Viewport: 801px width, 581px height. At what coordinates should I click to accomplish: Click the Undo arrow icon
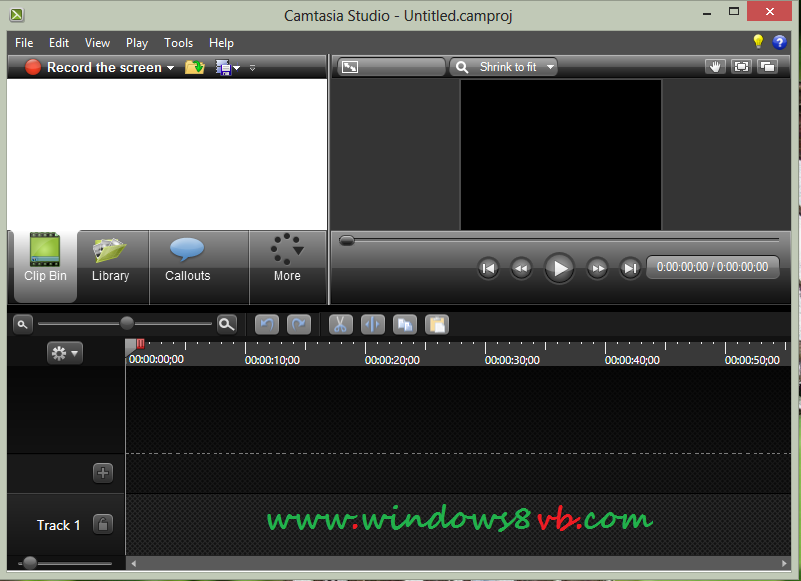click(266, 324)
